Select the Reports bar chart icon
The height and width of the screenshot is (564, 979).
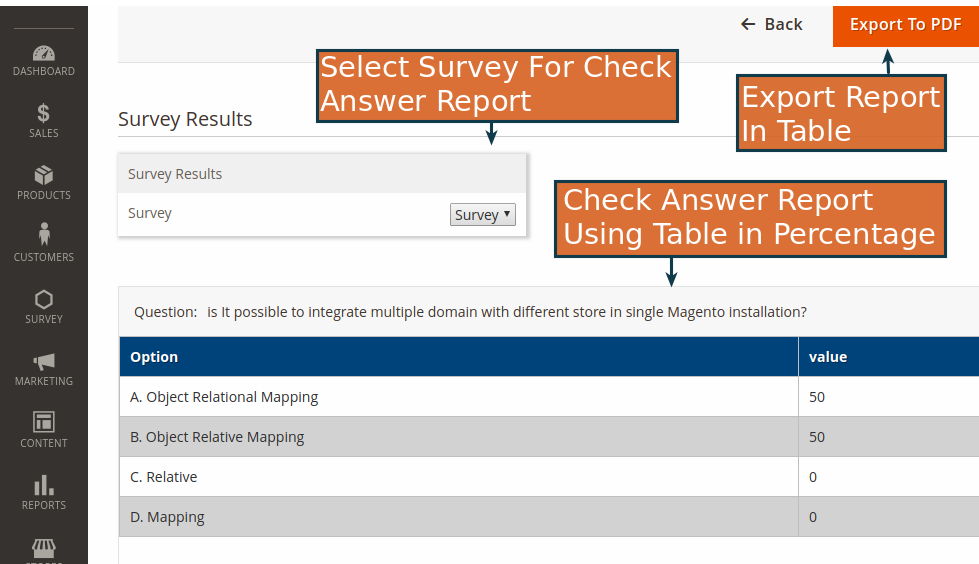coord(44,485)
